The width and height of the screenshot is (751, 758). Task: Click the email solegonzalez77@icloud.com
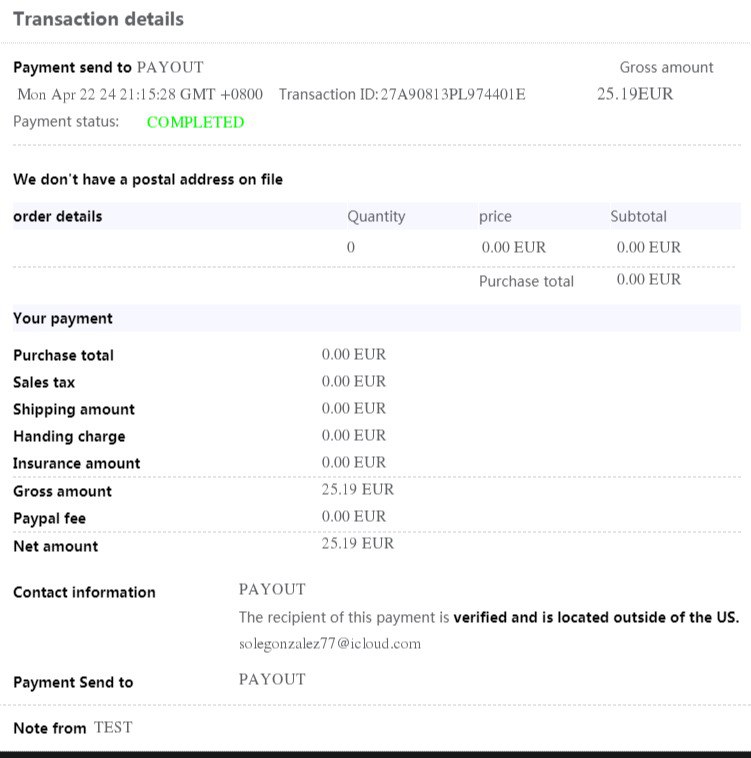[329, 644]
